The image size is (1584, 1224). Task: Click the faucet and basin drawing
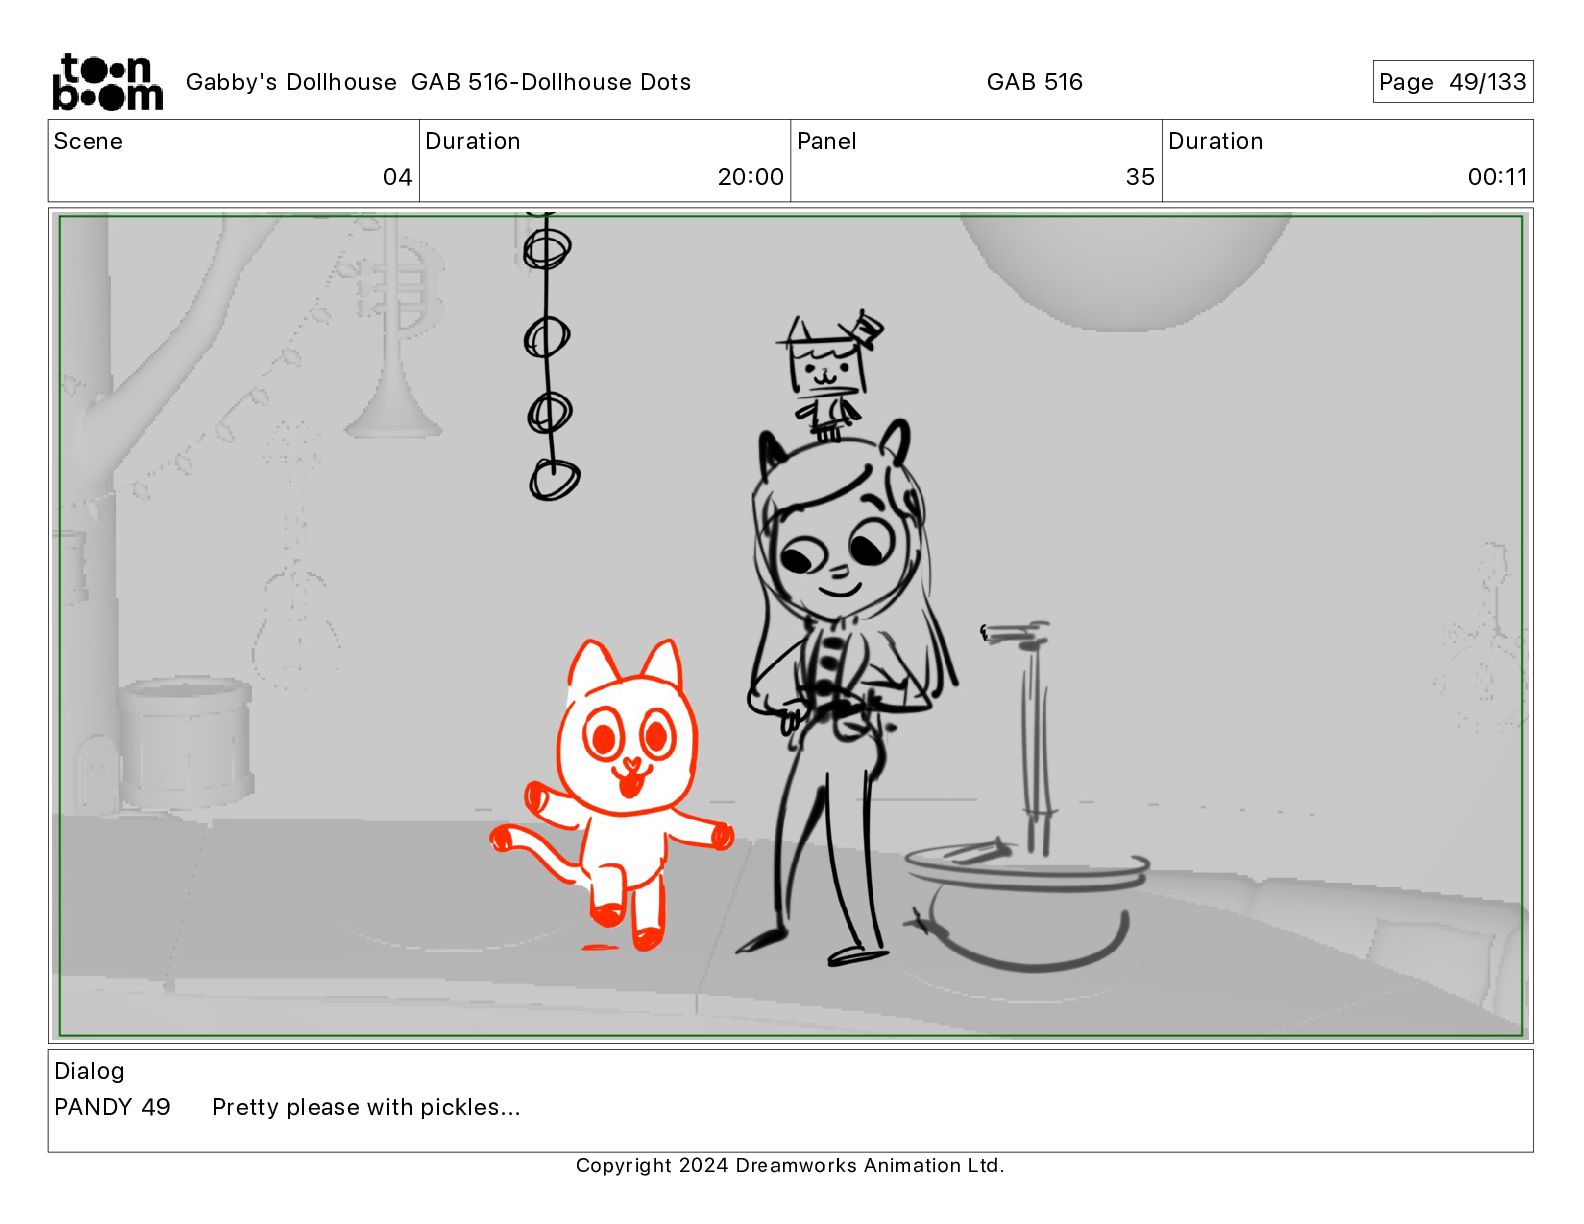click(x=1025, y=795)
